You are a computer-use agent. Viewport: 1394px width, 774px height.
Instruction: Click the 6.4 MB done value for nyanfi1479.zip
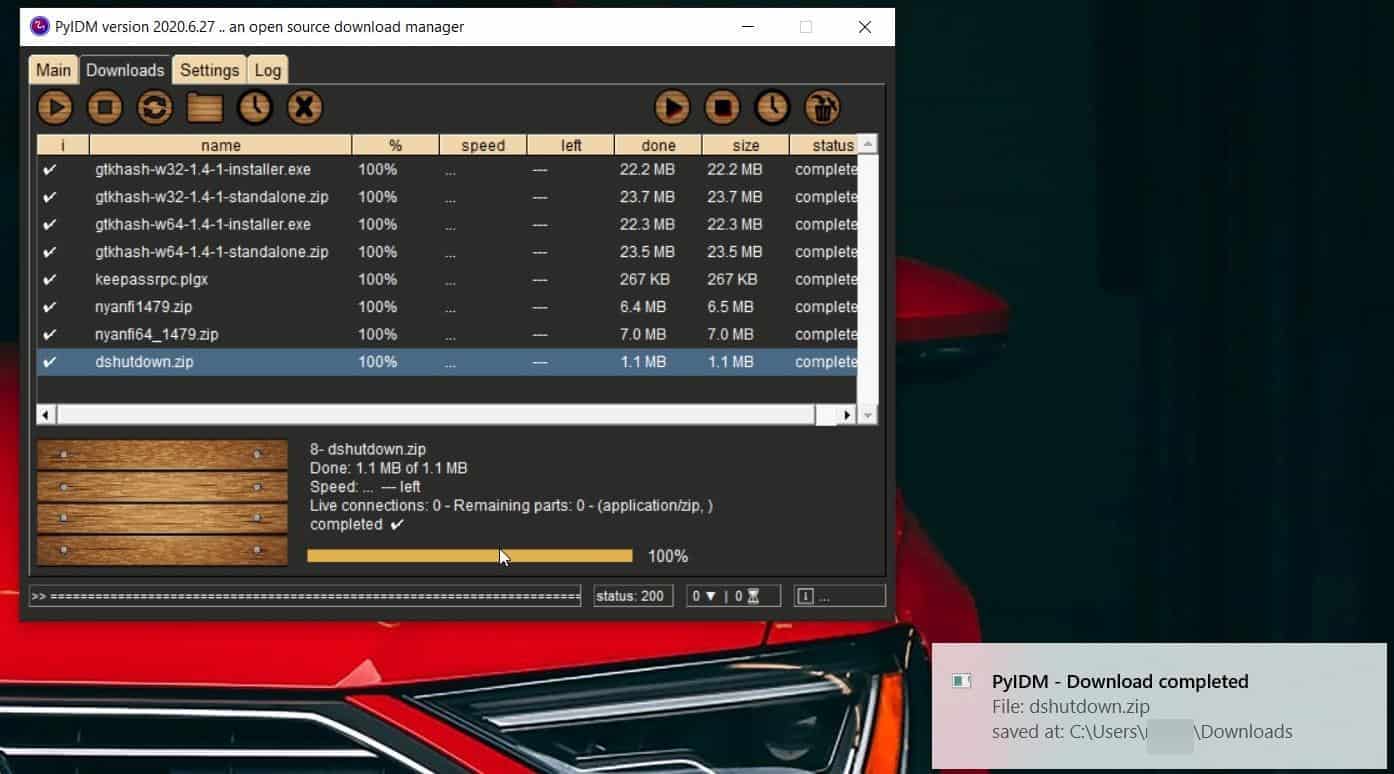(x=643, y=307)
